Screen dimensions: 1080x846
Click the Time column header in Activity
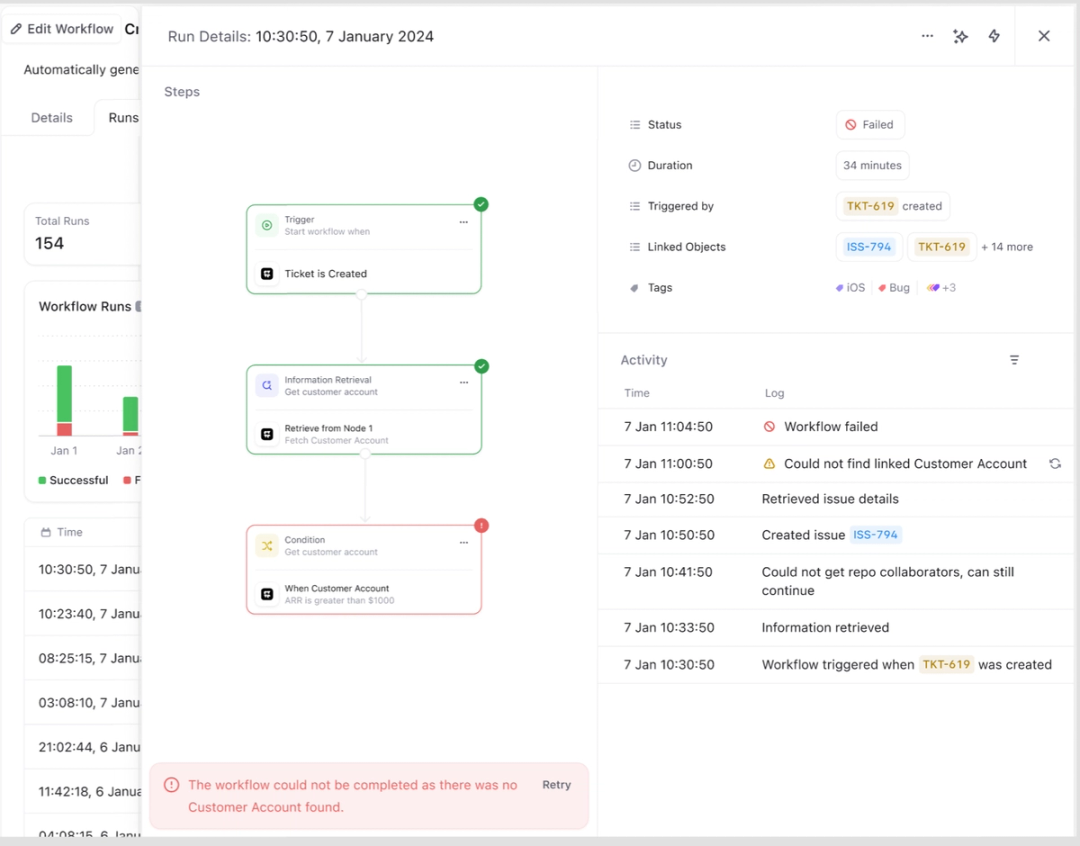tap(636, 393)
